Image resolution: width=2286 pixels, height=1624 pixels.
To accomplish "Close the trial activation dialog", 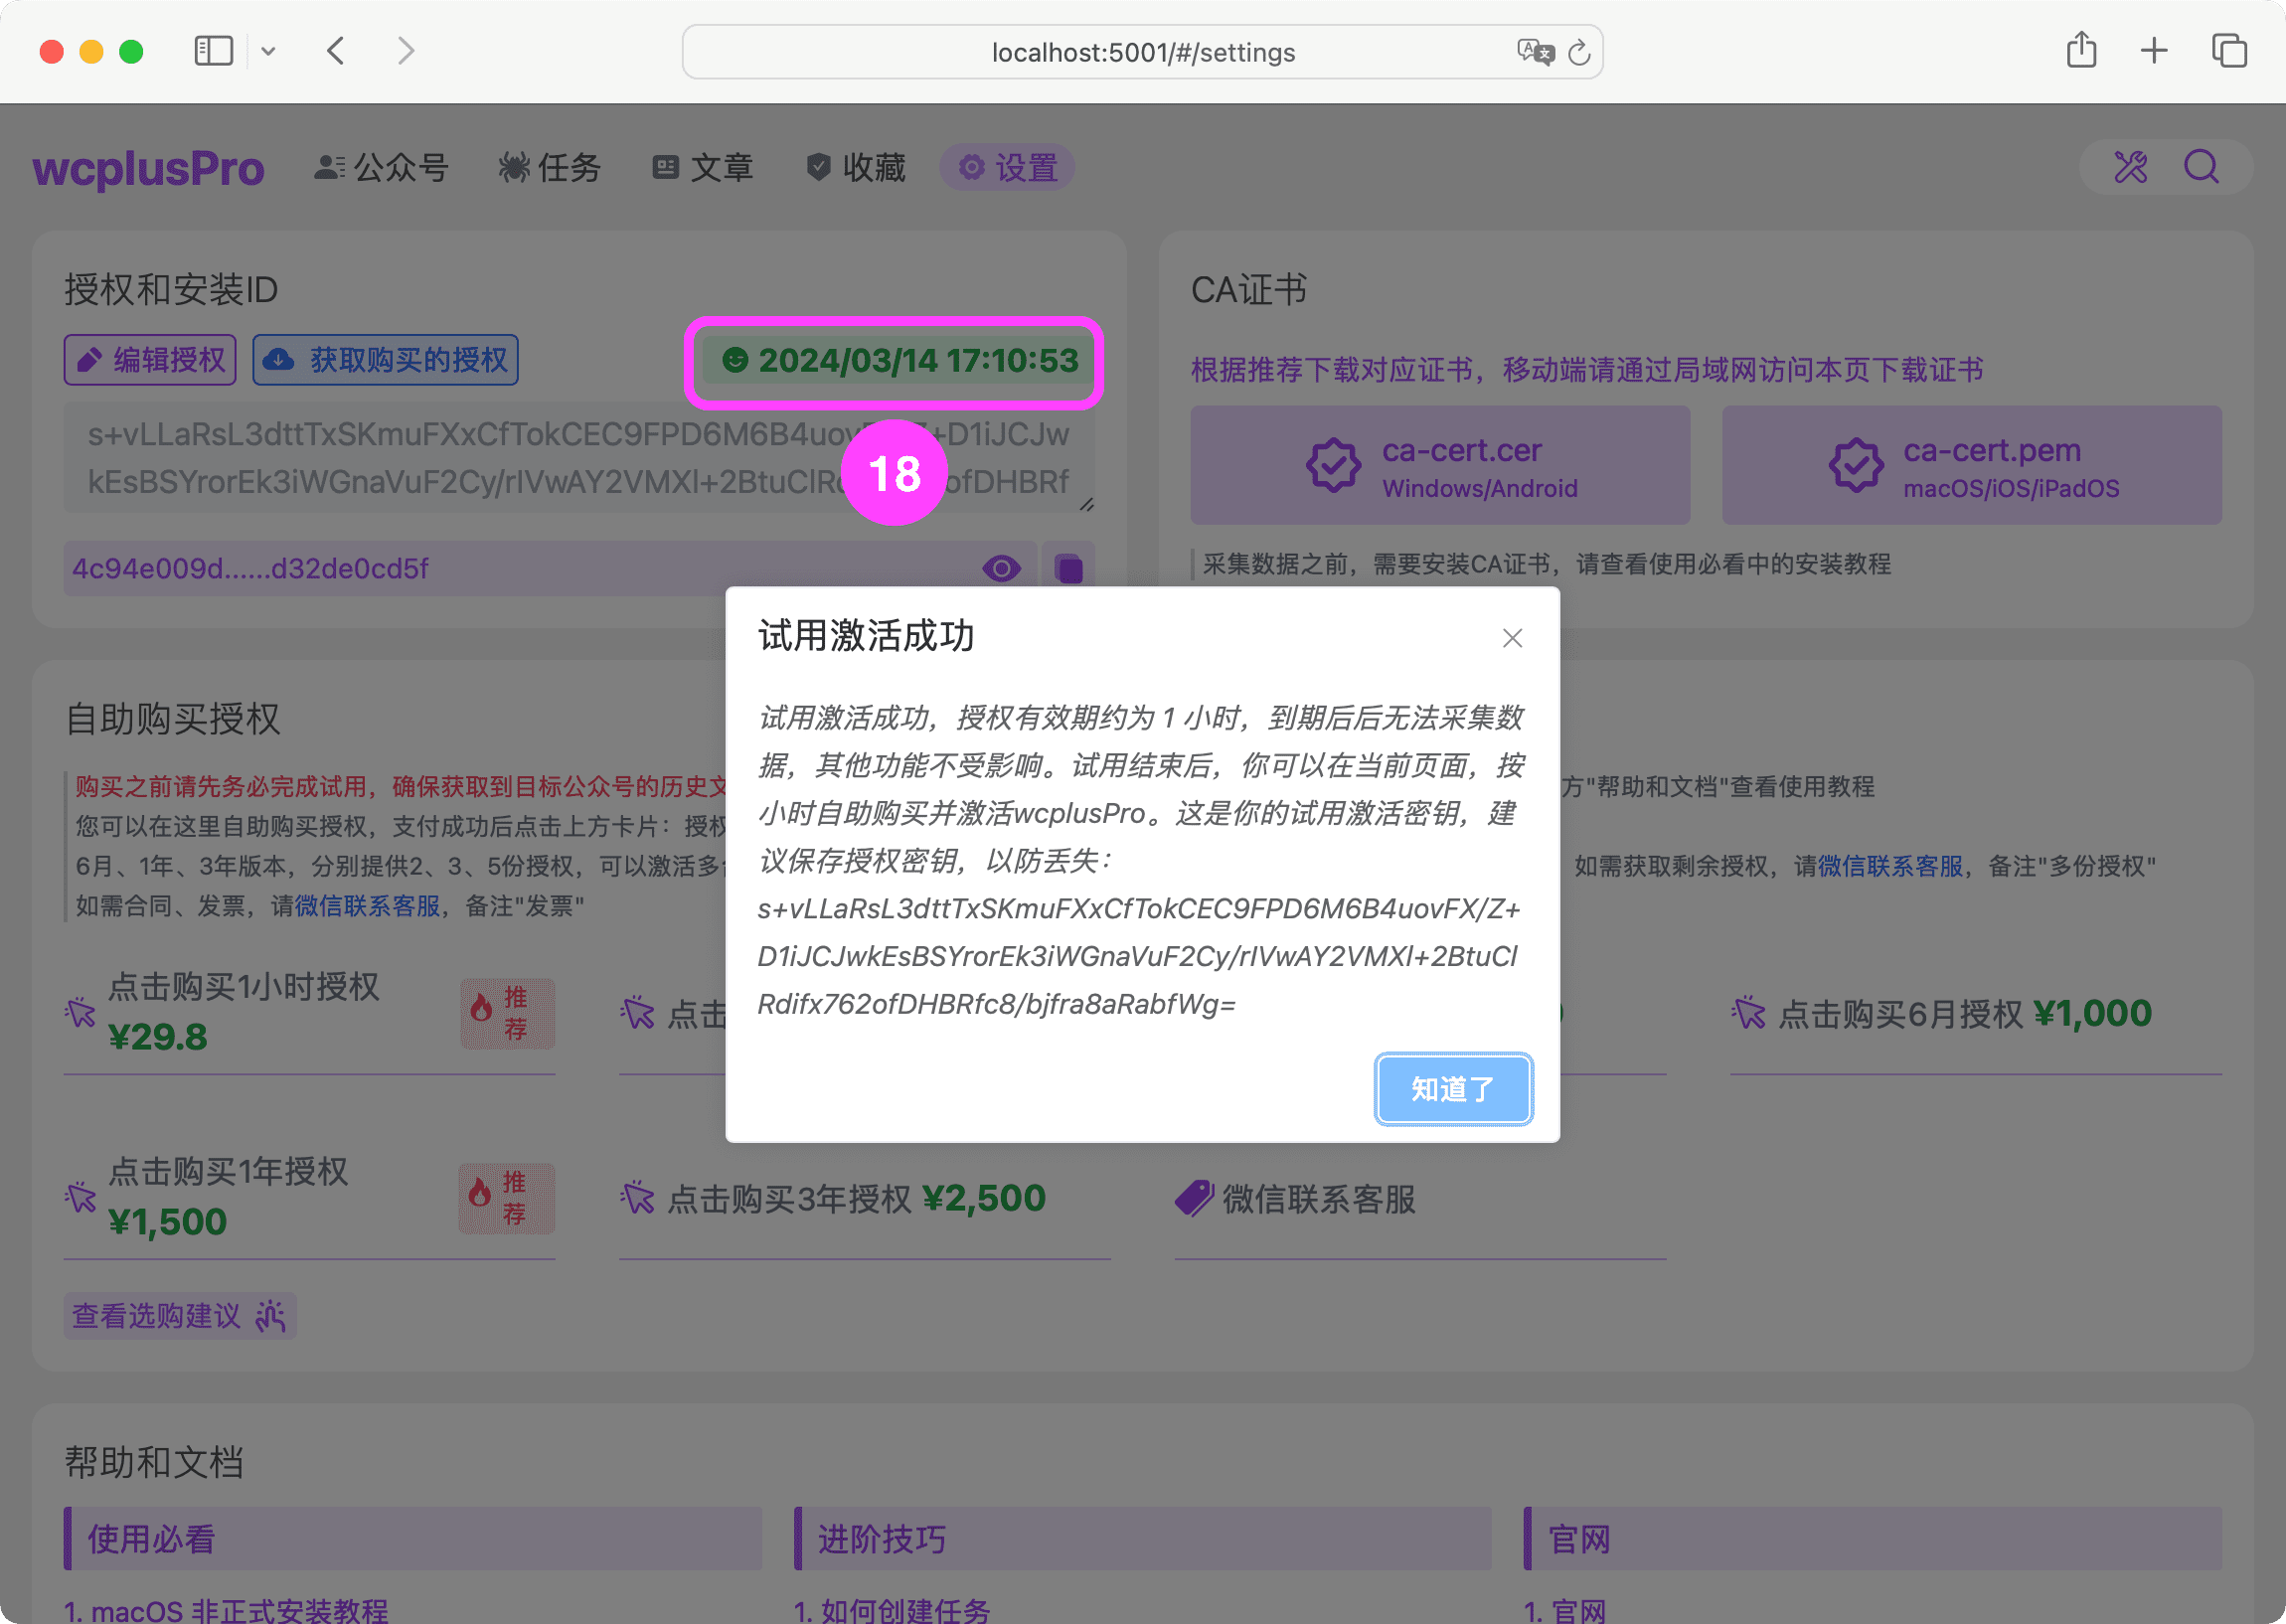I will 1512,638.
